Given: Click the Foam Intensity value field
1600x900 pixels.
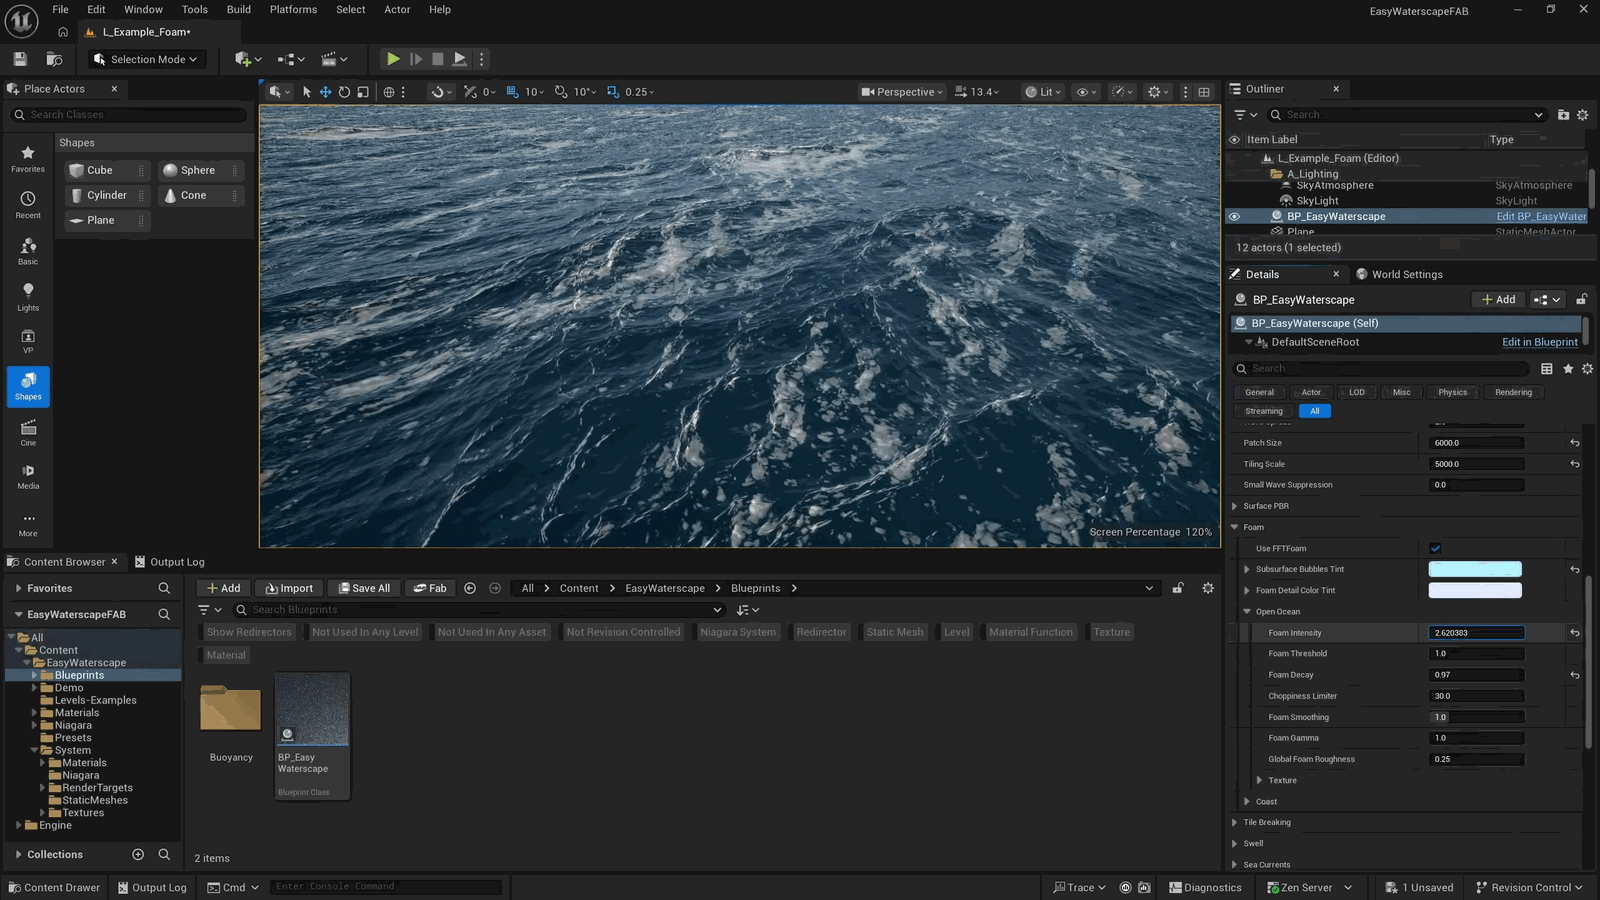Looking at the screenshot, I should (x=1476, y=633).
